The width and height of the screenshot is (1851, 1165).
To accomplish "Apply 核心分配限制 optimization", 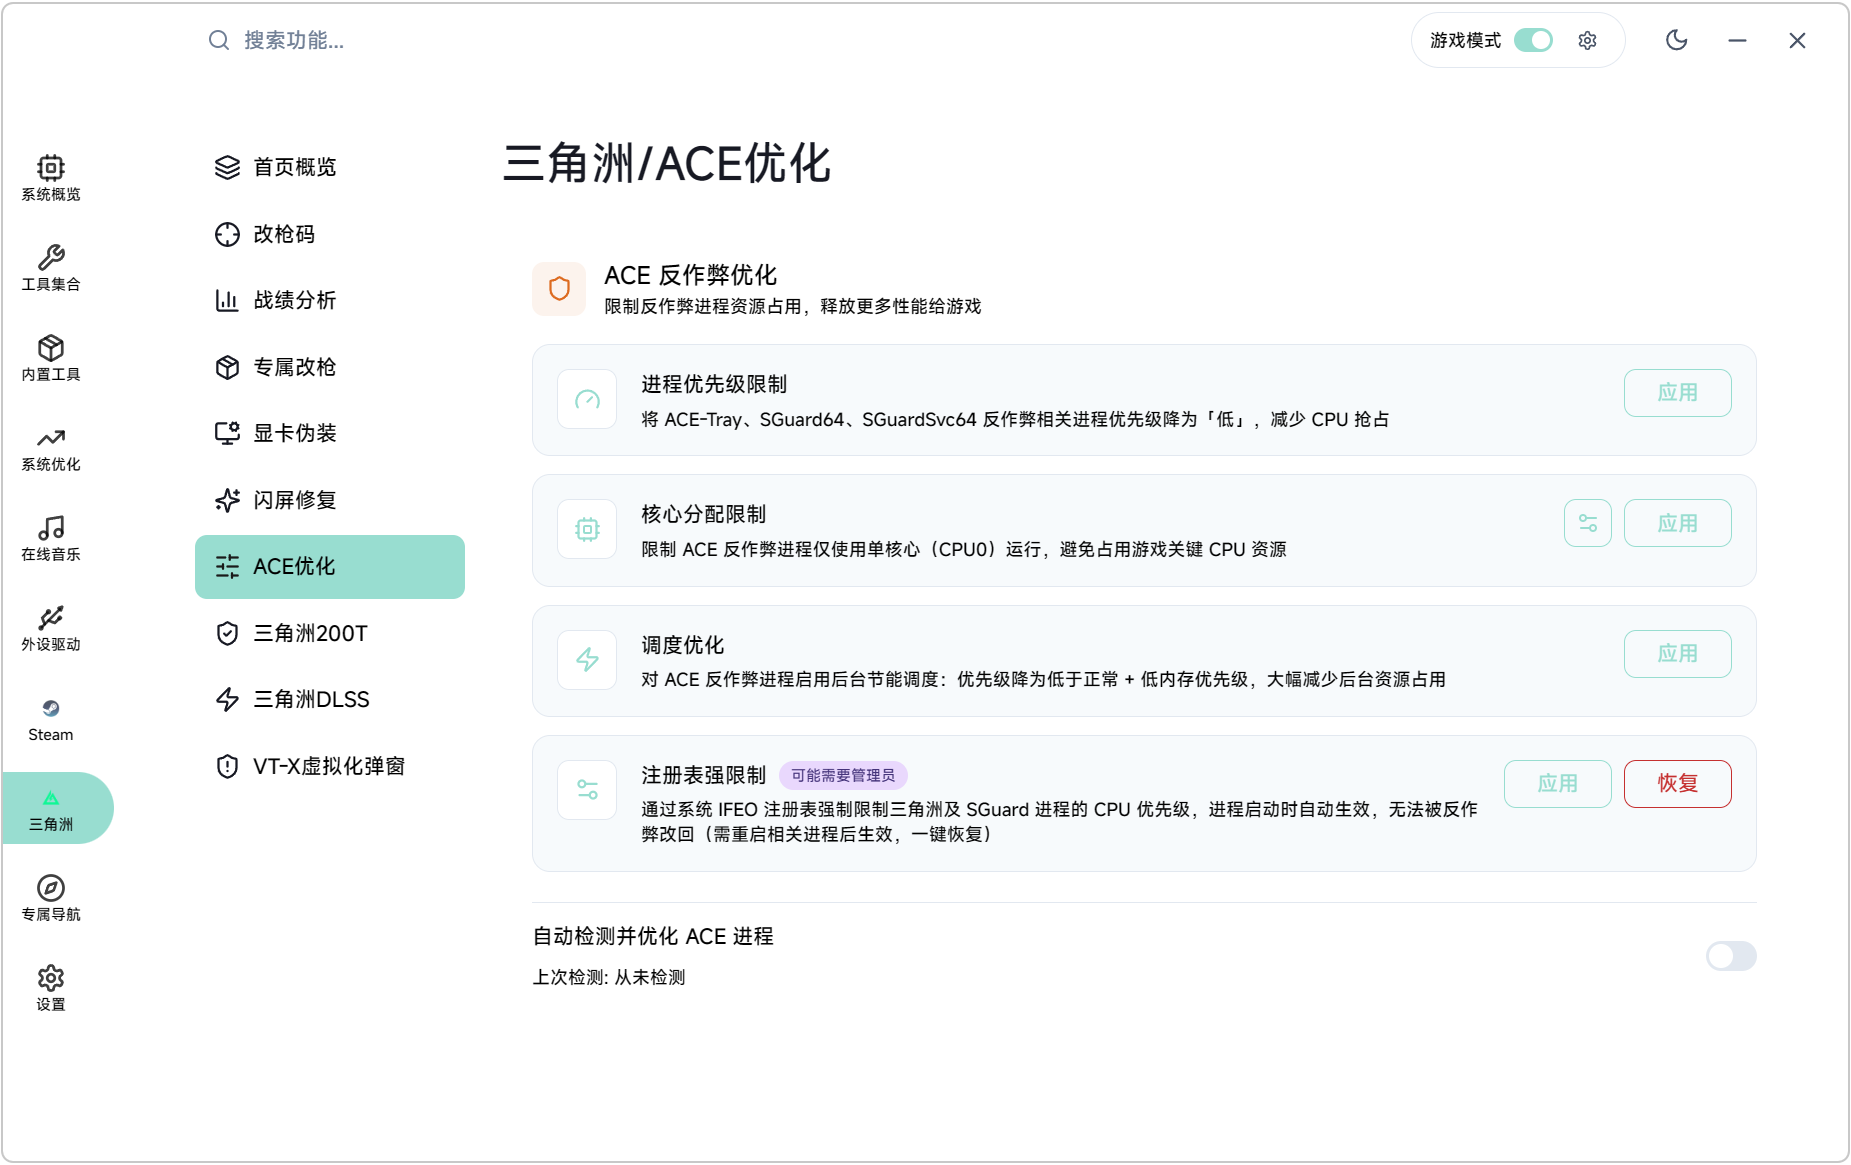I will pyautogui.click(x=1678, y=523).
